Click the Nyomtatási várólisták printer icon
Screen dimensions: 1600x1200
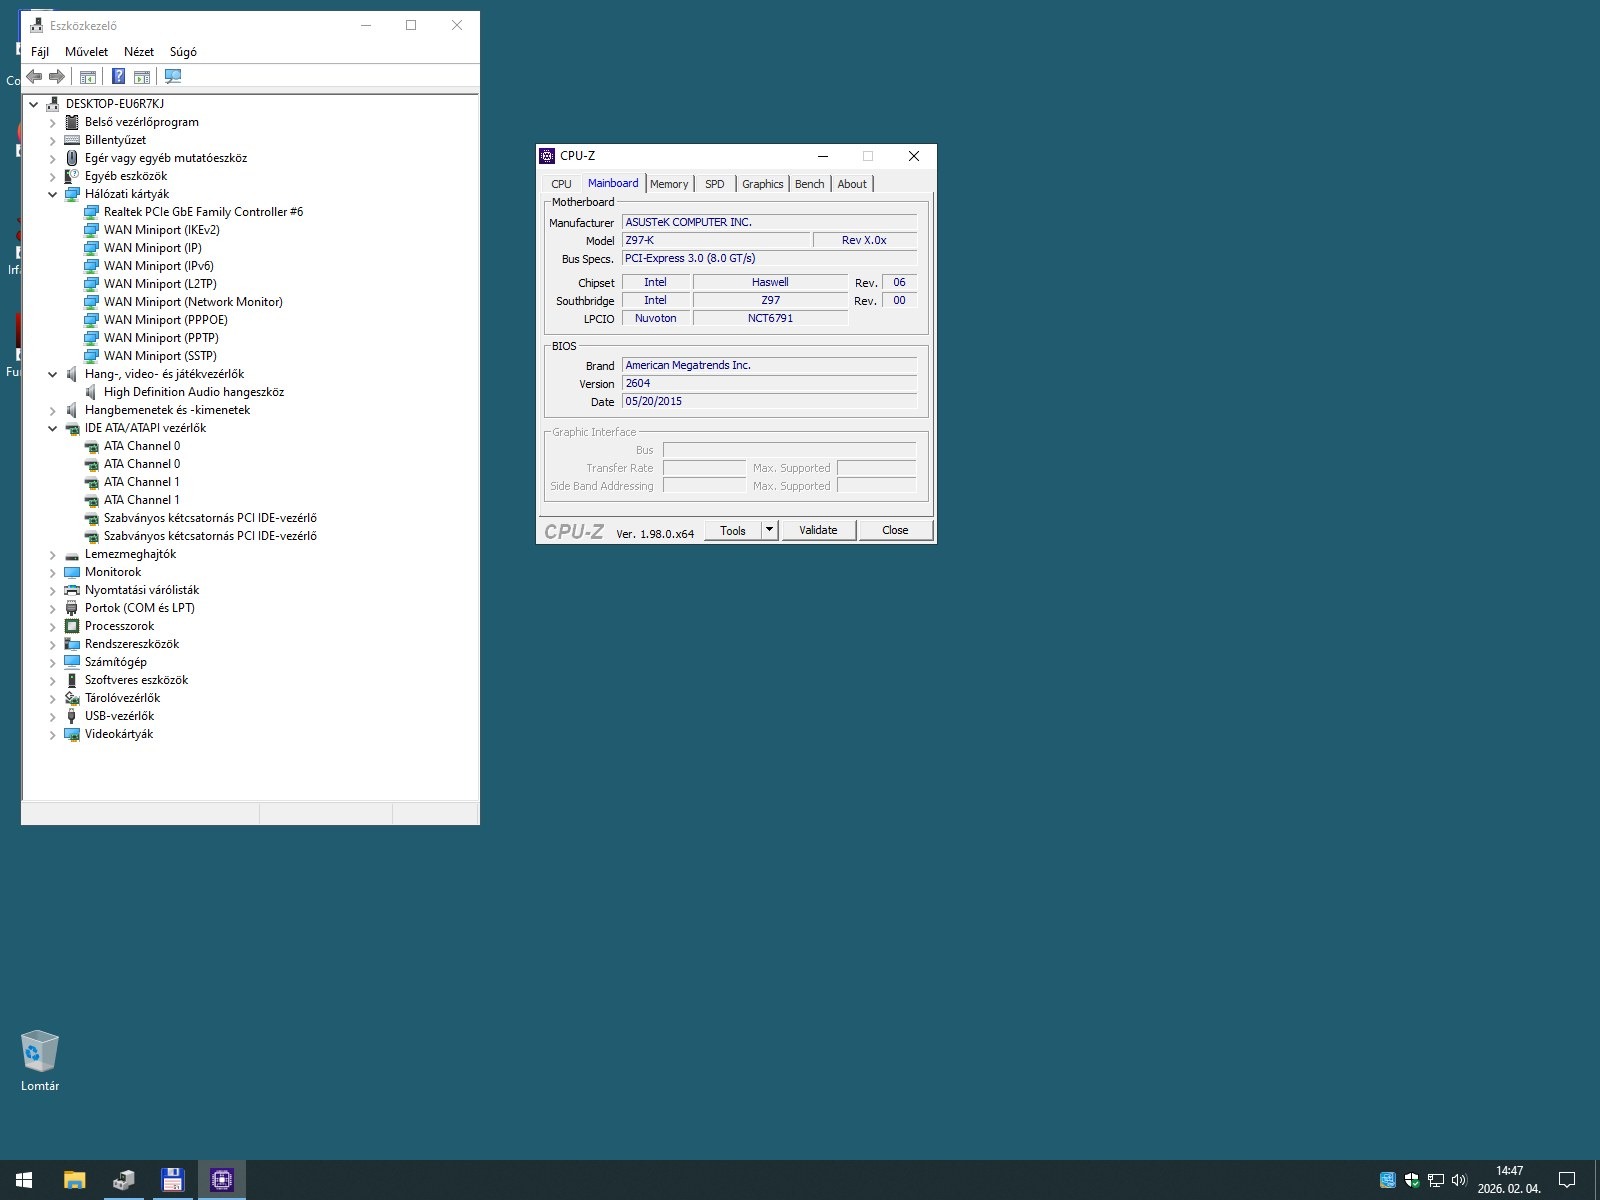72,590
